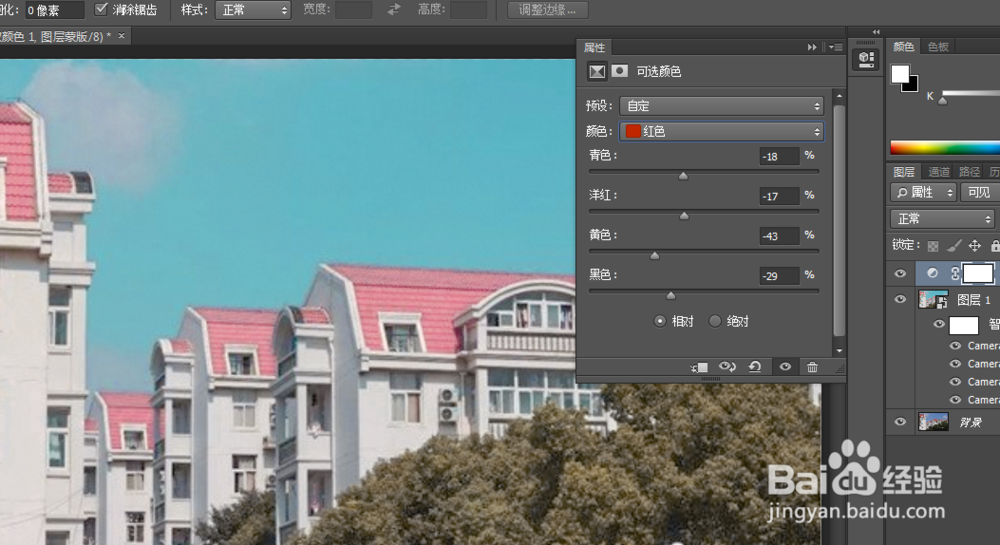Switch to the 颜色 panel tab
Image resolution: width=1000 pixels, height=545 pixels.
click(x=903, y=47)
